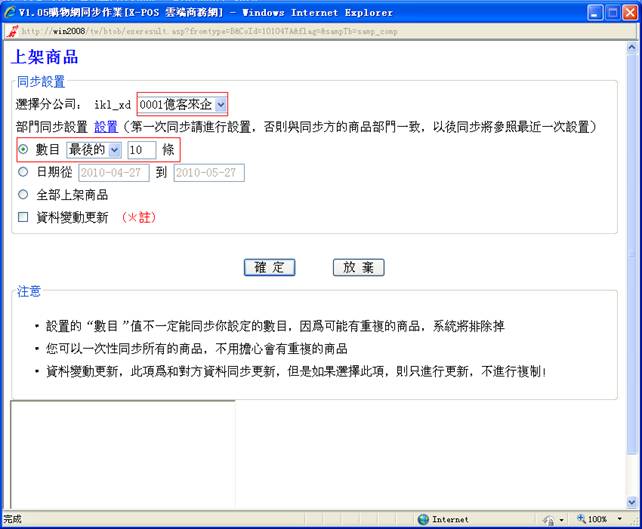Image resolution: width=642 pixels, height=529 pixels.
Task: Select the 數目 radio button
Action: tap(24, 149)
